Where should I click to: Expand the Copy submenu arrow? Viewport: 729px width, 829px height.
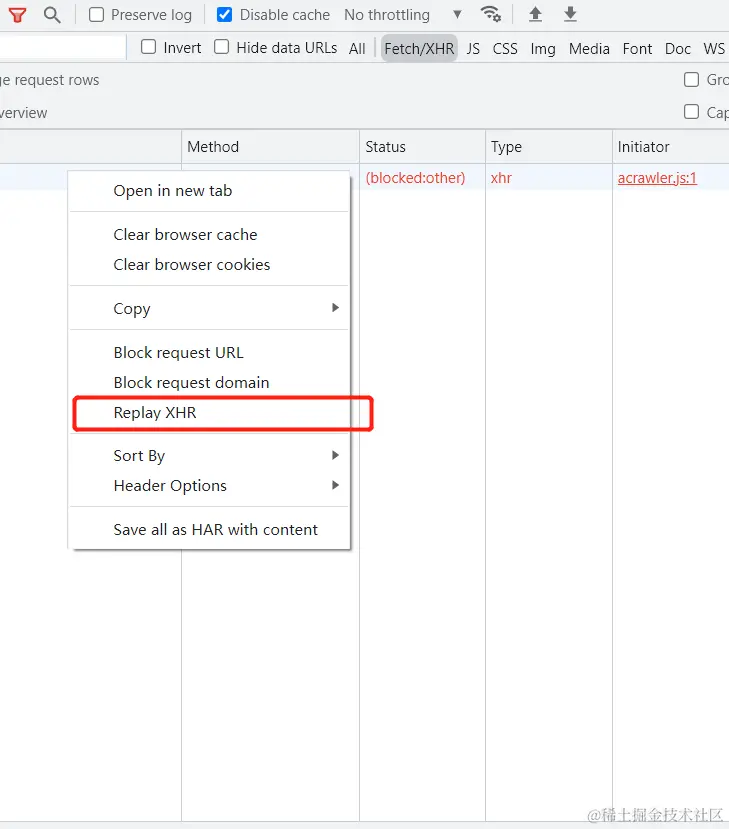[335, 308]
